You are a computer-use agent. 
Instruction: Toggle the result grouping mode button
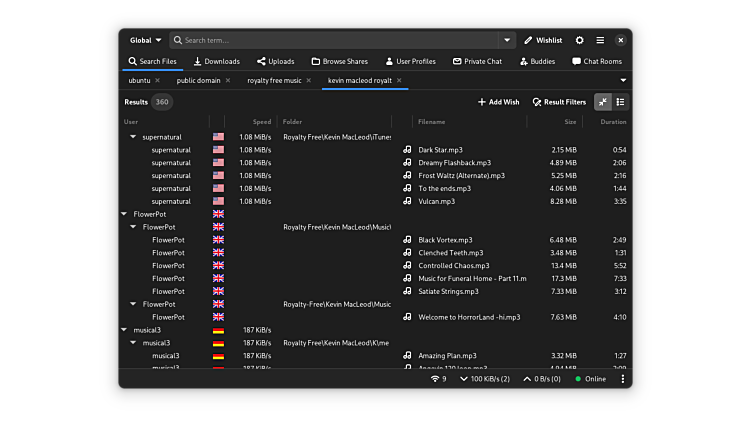[x=621, y=102]
